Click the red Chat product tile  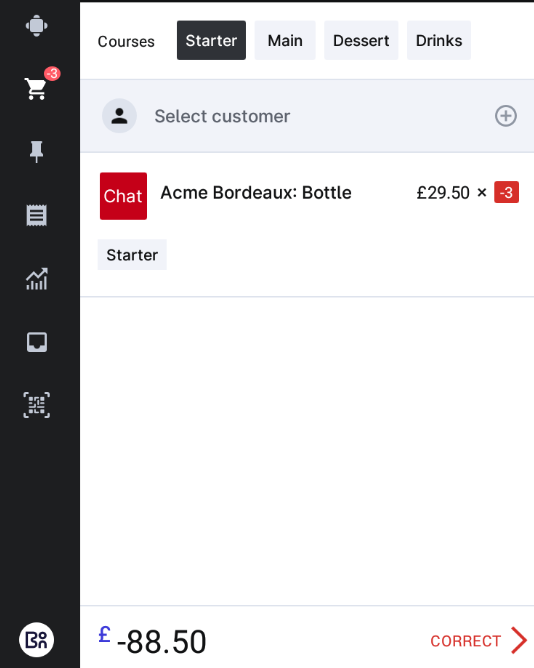tap(124, 196)
